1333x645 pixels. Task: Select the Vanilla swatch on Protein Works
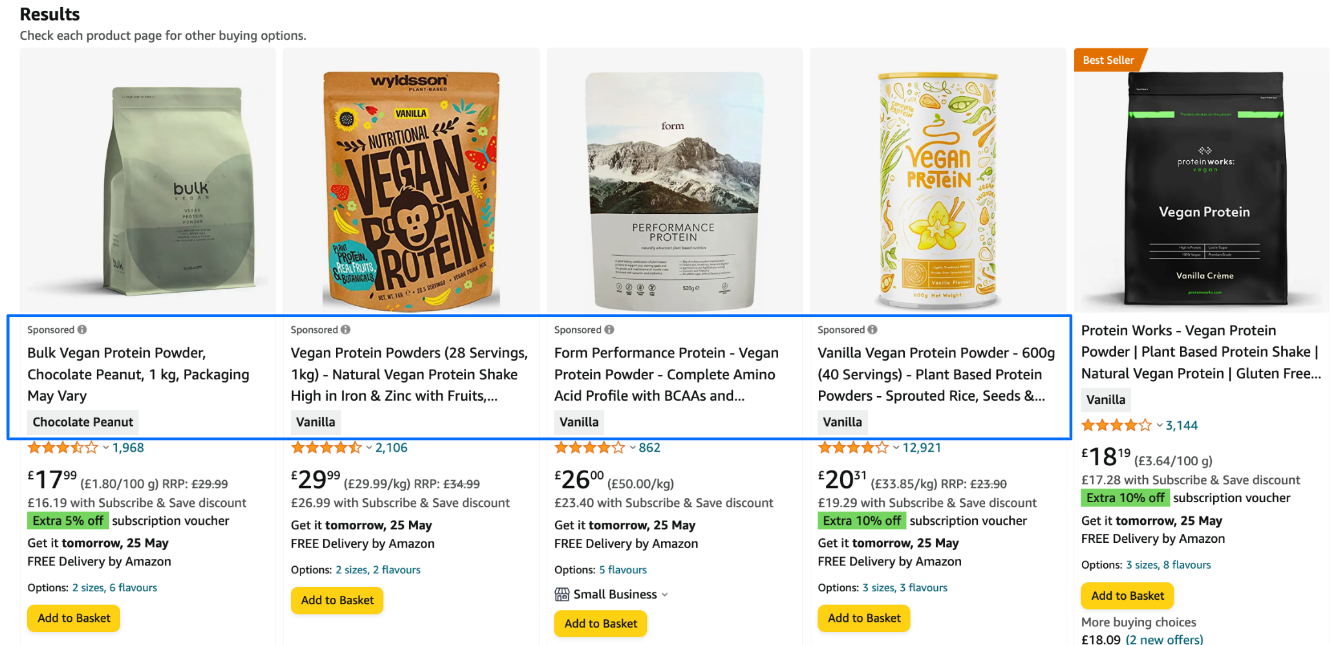(x=1105, y=399)
